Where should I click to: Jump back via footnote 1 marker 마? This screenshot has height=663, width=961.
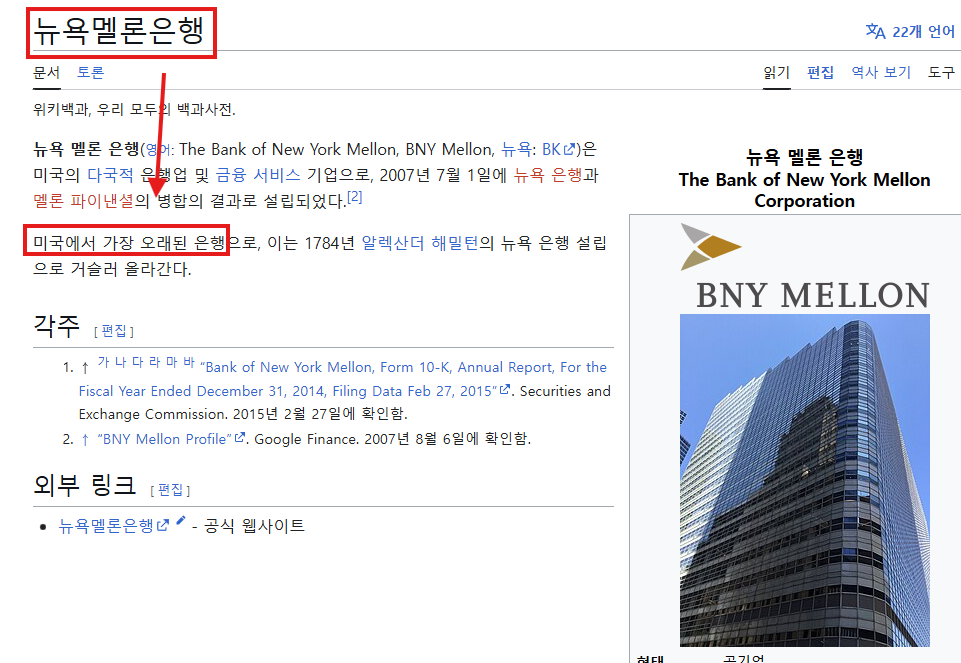click(x=172, y=362)
